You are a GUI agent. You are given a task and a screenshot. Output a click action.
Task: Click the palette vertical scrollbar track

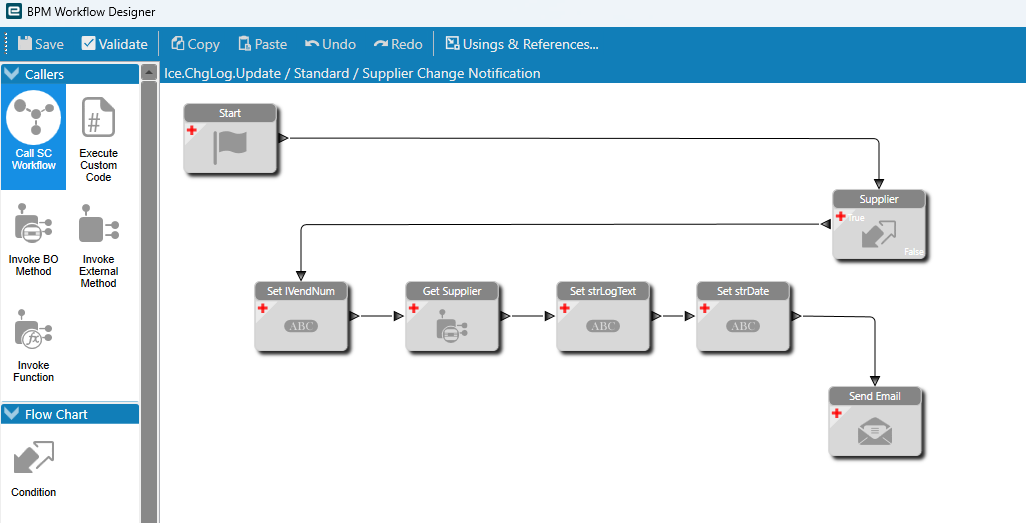(x=149, y=301)
